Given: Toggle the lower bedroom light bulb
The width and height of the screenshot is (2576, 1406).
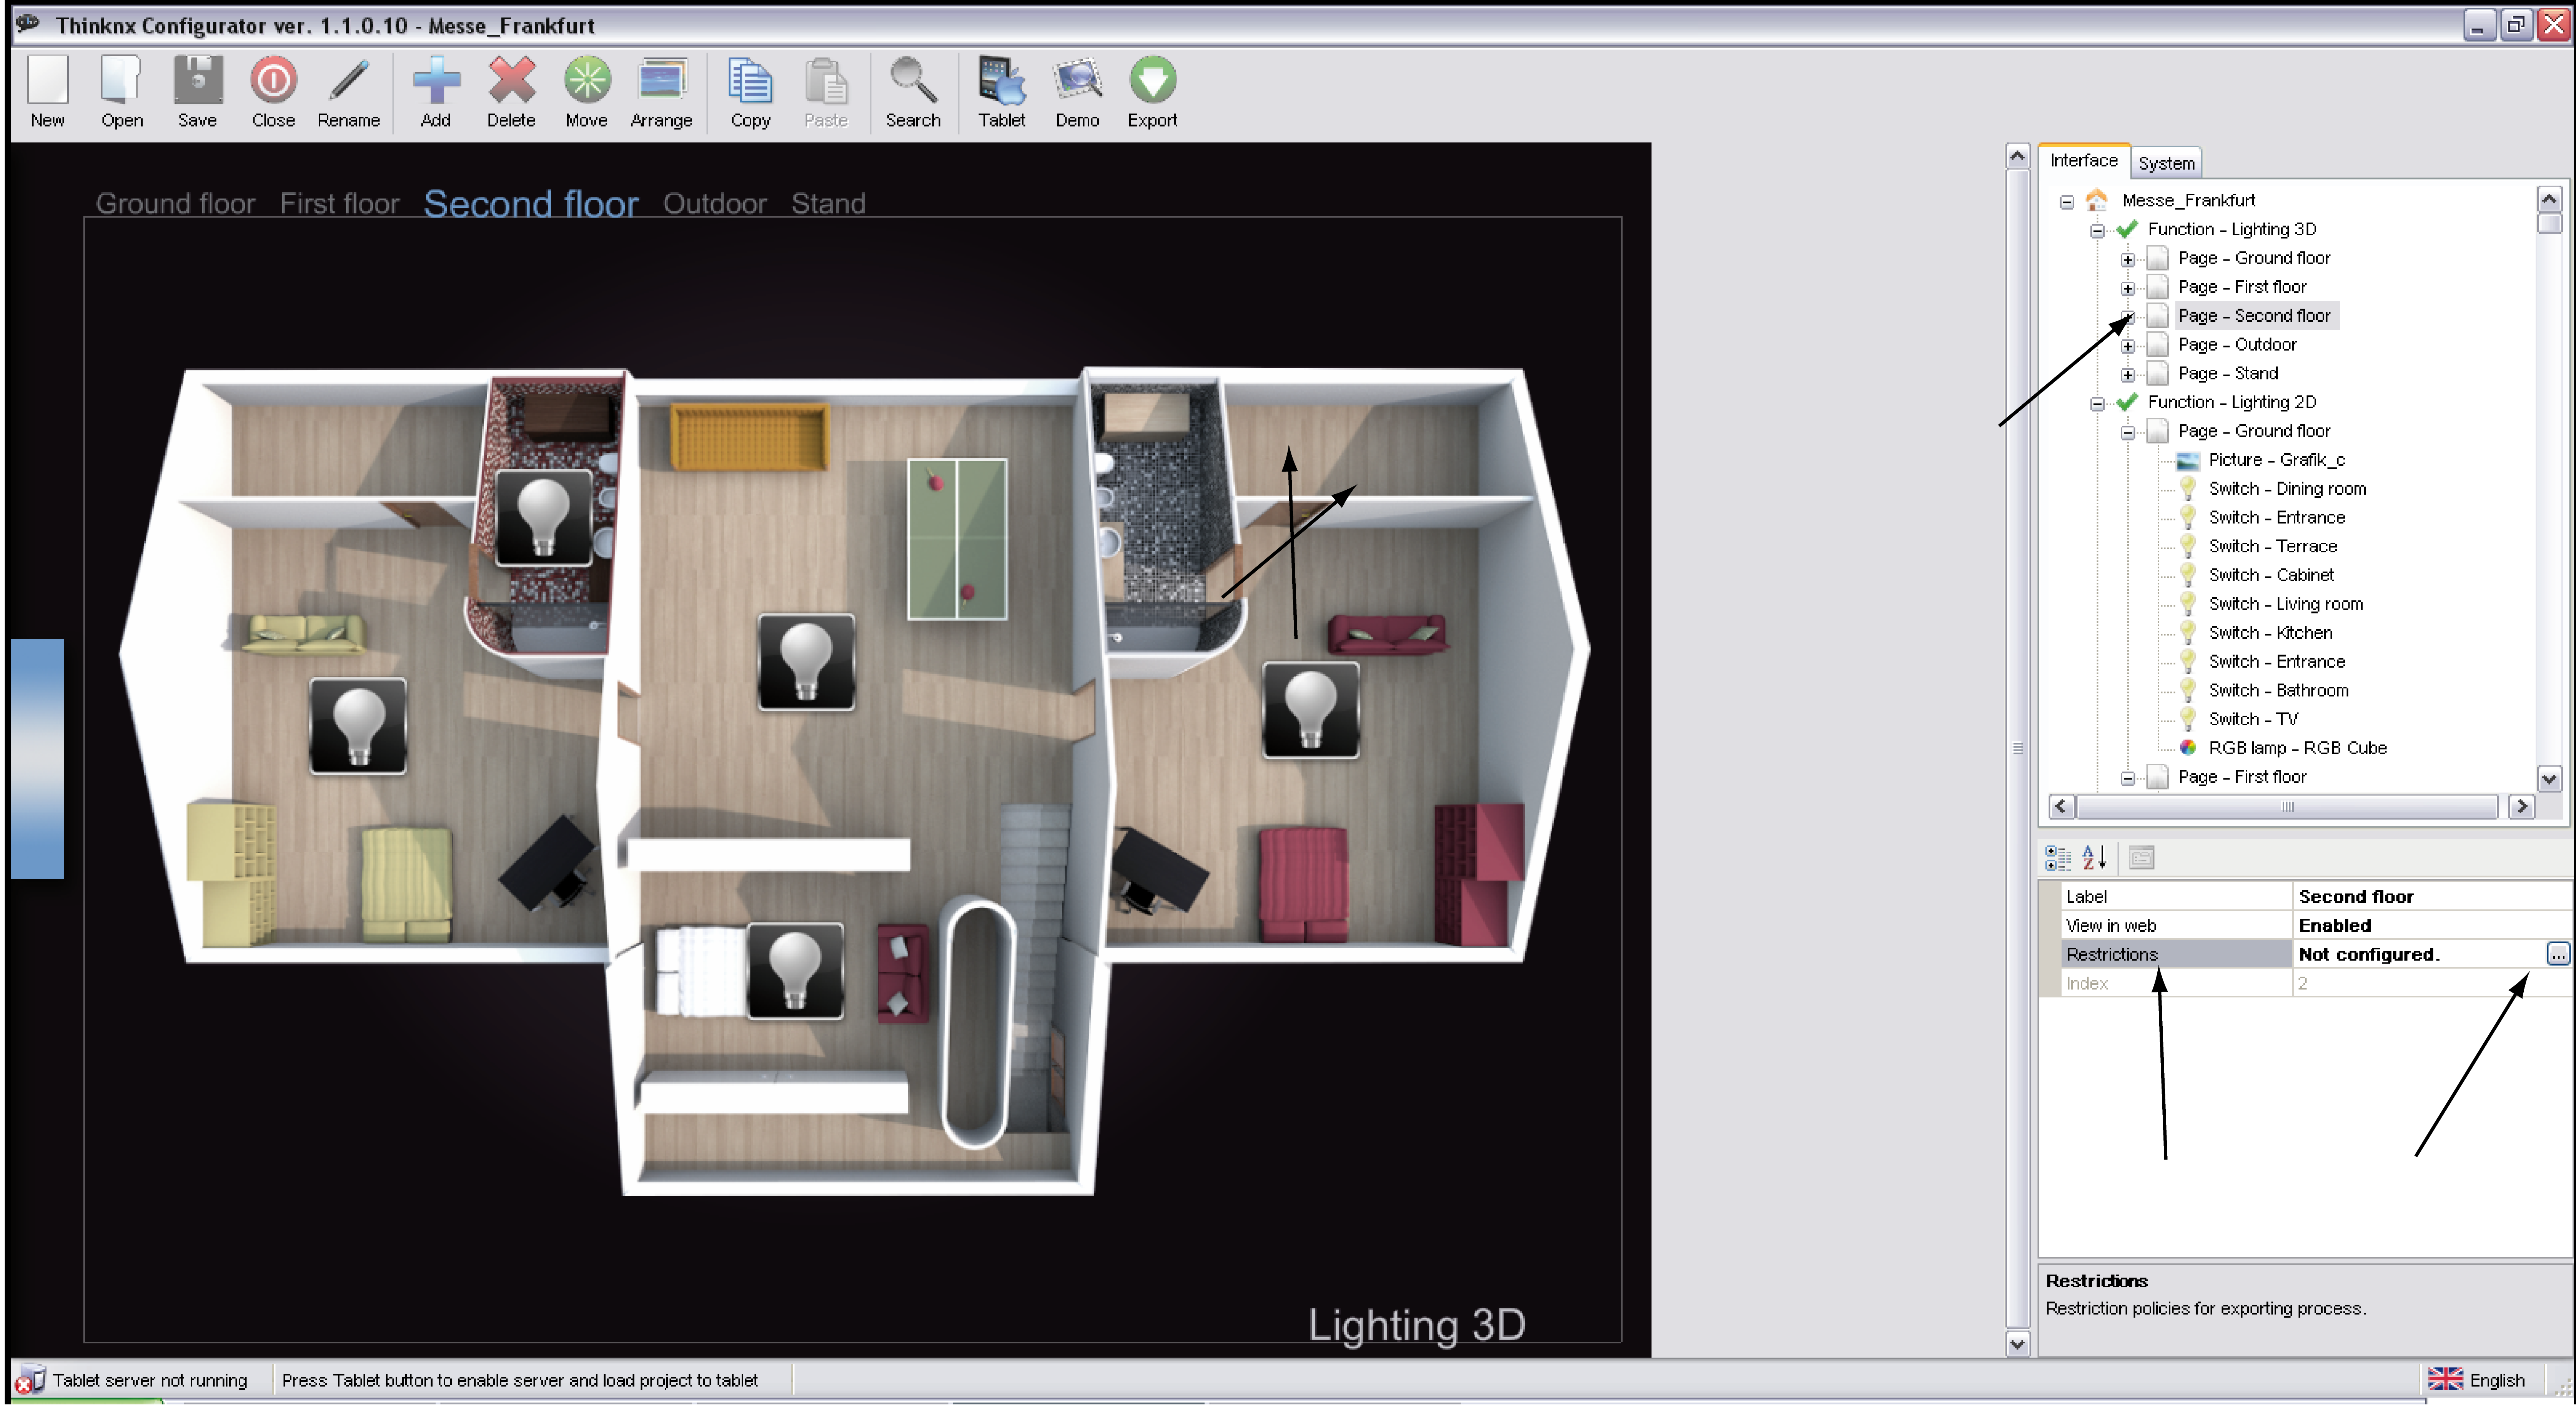Looking at the screenshot, I should [795, 971].
